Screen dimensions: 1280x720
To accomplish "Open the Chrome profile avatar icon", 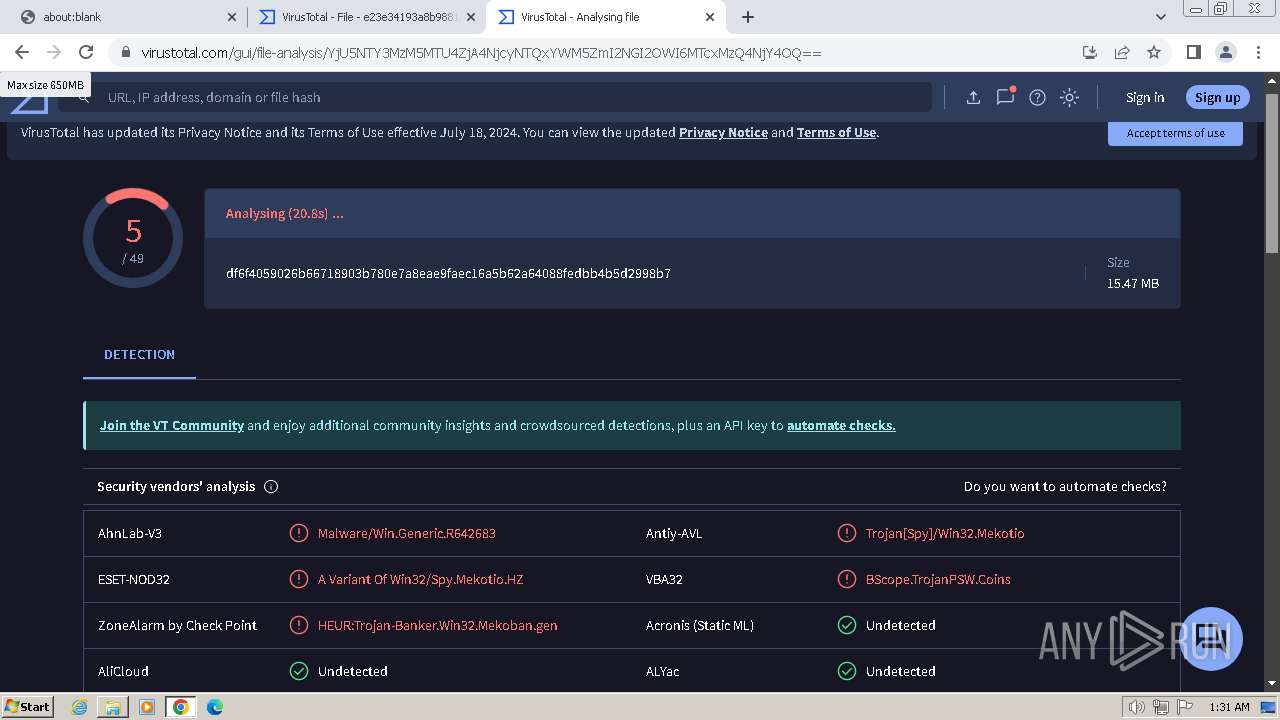I will (x=1225, y=52).
